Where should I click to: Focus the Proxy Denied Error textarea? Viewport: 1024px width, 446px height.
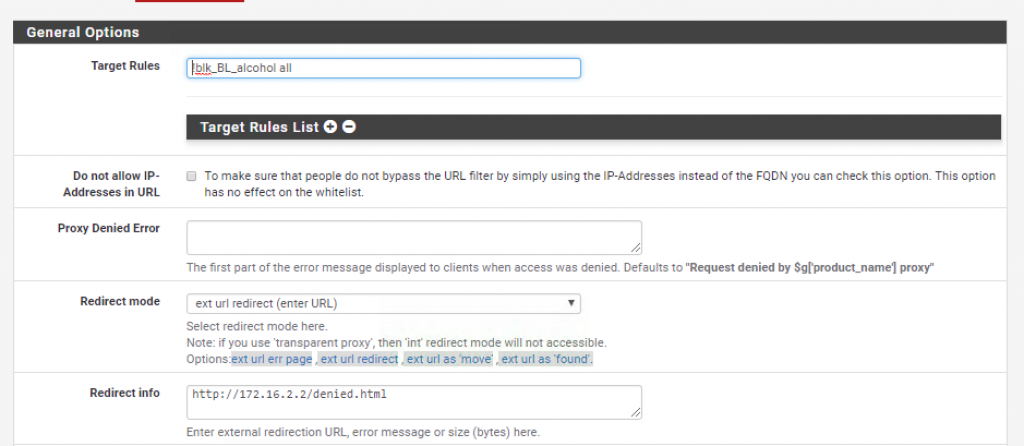[x=414, y=237]
